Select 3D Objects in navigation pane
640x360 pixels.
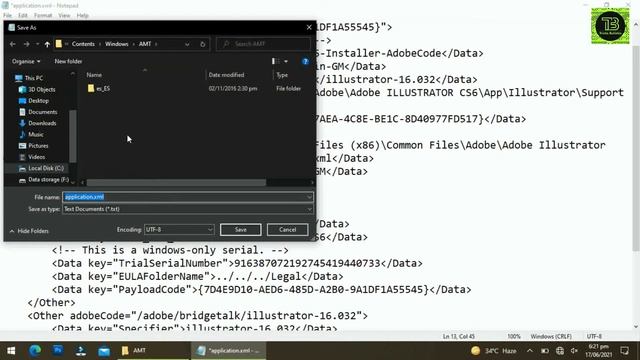[41, 89]
